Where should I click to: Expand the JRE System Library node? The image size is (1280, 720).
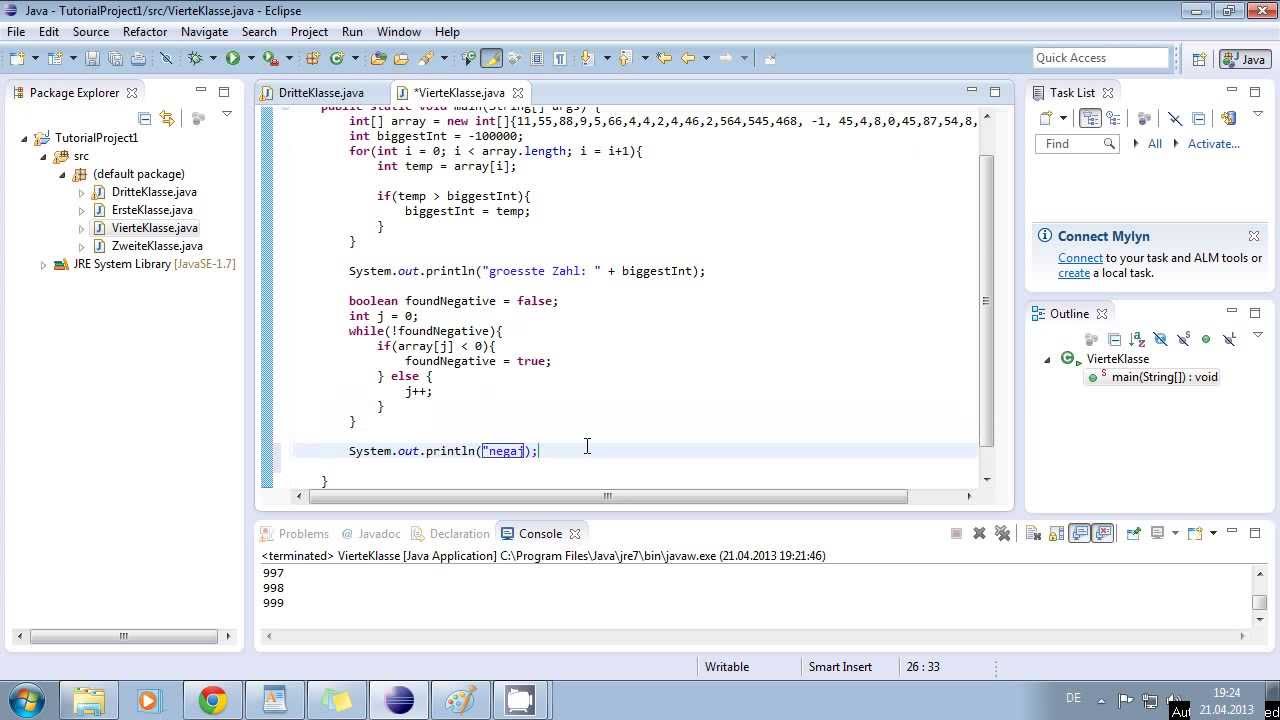44,265
